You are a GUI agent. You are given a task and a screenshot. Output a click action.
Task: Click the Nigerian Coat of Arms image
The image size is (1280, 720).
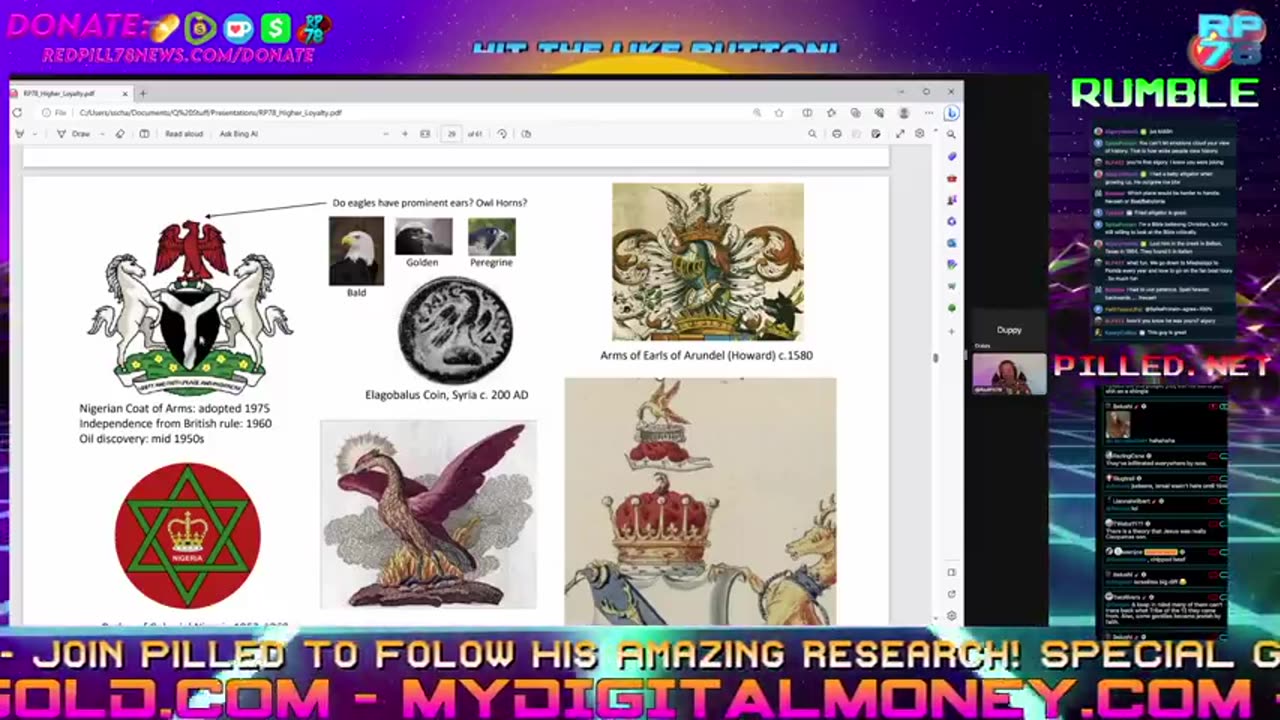[x=190, y=307]
